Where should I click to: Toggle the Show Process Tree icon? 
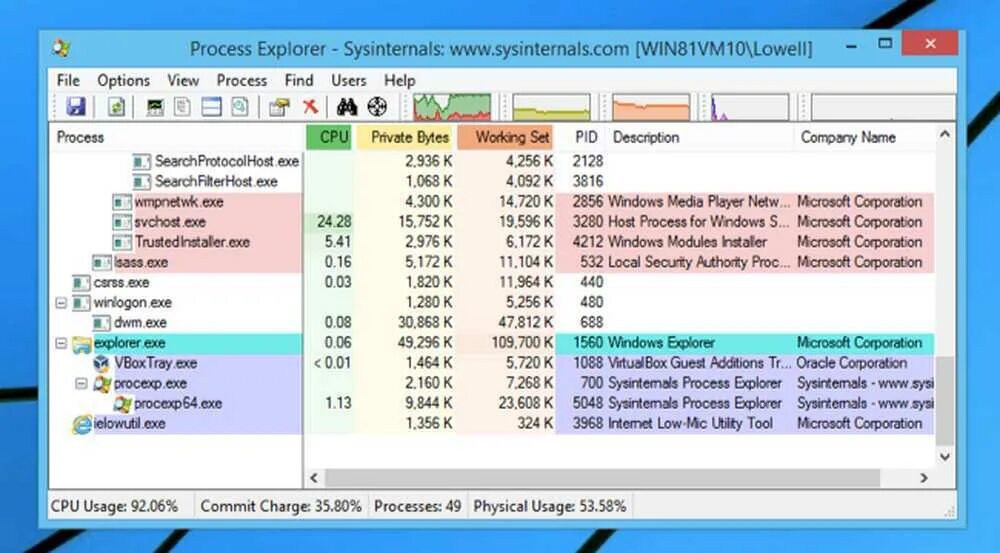(x=182, y=107)
